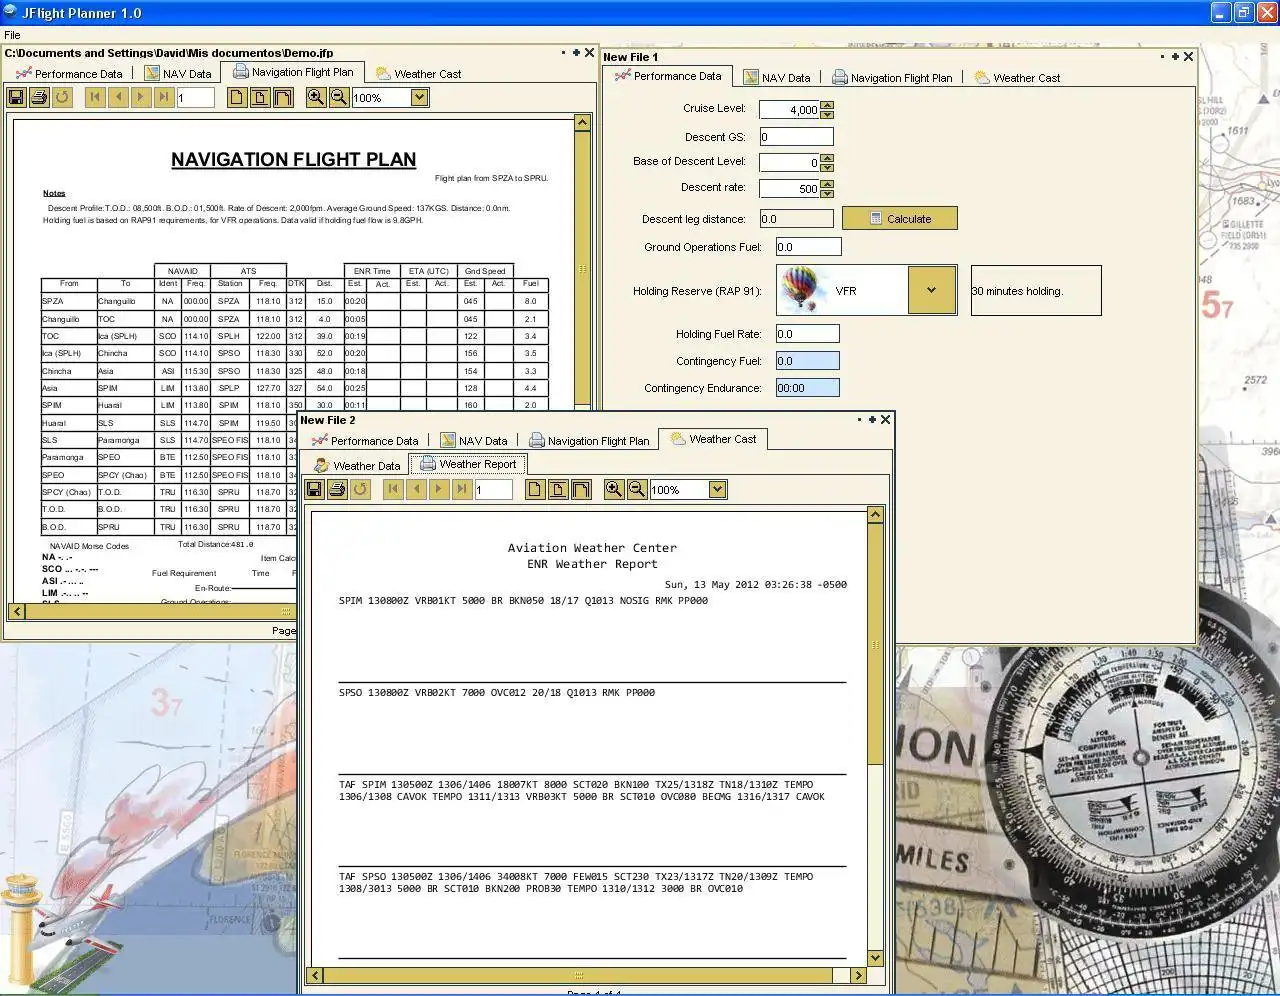Zoom in on New File 2 weather report
The image size is (1280, 996).
pos(614,489)
